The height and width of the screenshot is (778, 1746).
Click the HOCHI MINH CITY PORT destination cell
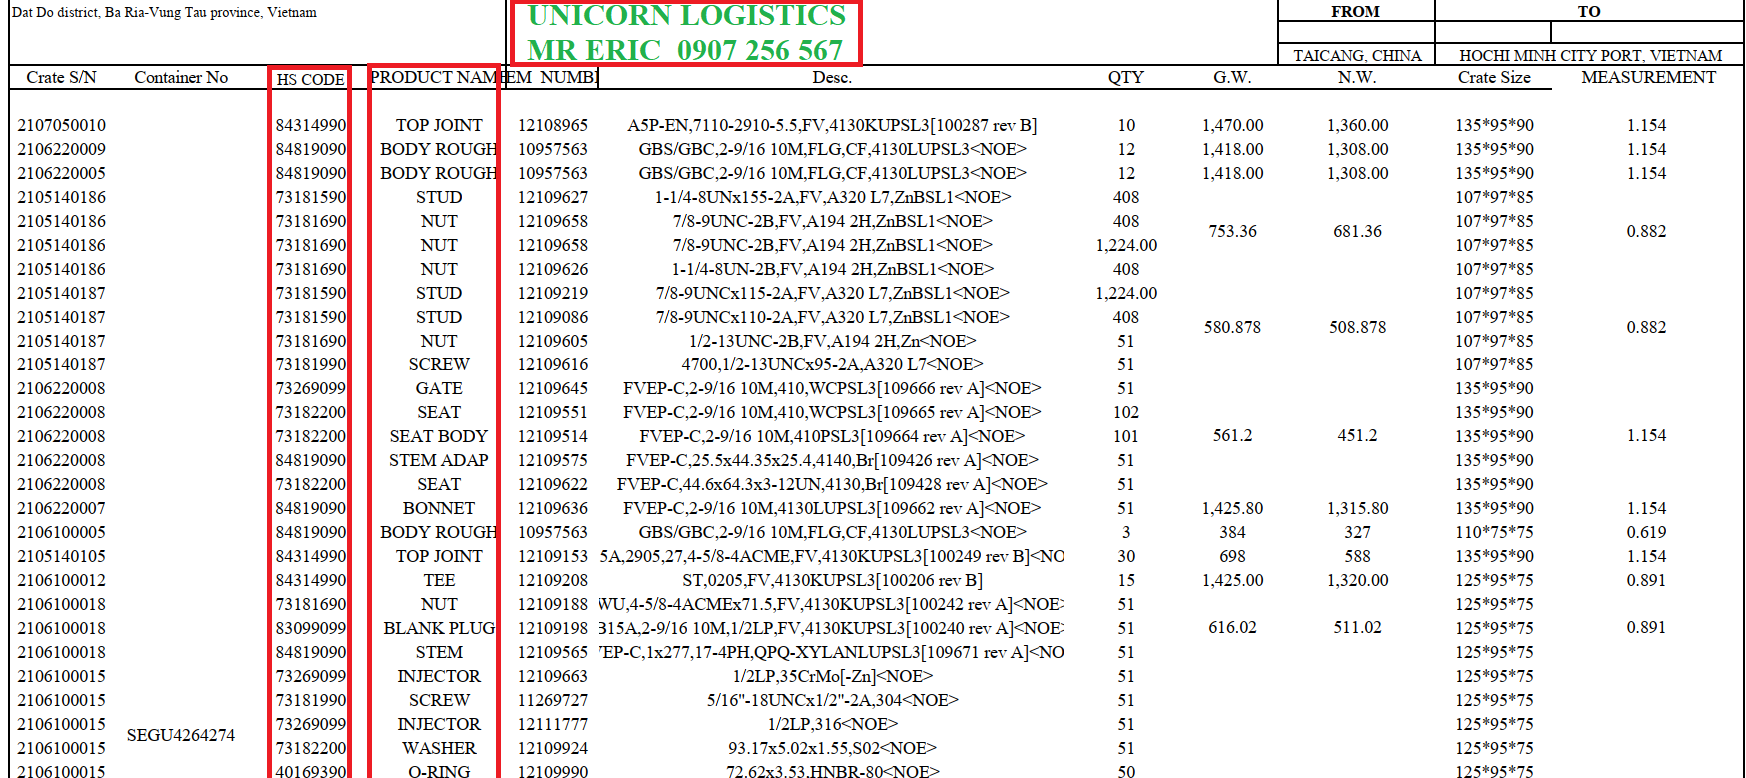(1589, 56)
